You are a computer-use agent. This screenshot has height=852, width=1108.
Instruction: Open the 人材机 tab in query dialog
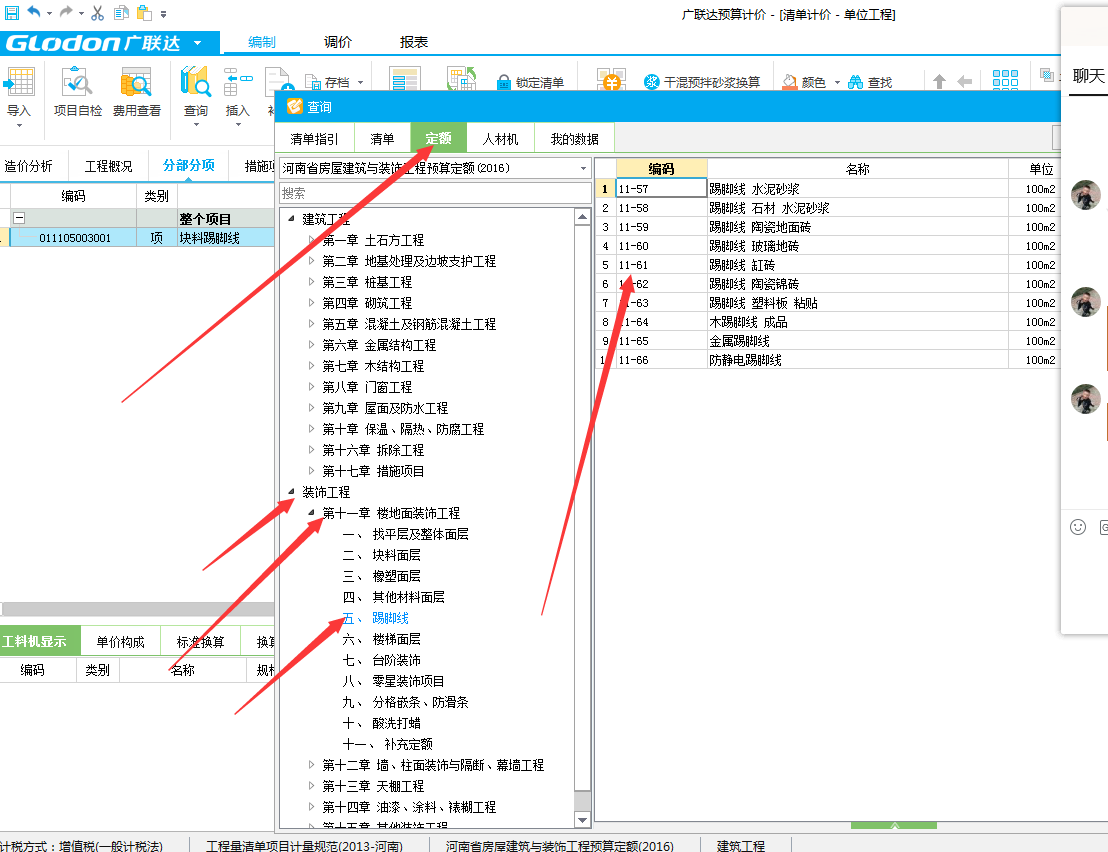500,139
